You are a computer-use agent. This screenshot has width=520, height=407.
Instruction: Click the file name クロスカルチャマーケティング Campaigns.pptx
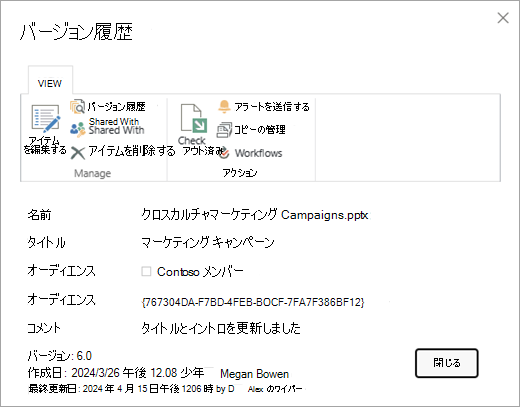click(x=255, y=215)
